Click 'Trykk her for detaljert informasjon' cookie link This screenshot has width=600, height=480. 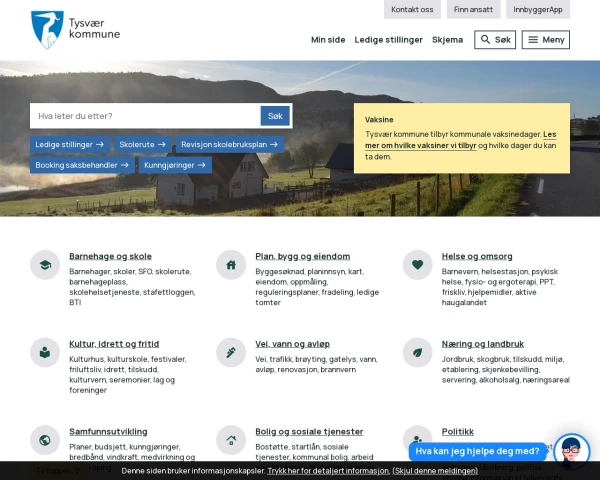328,471
